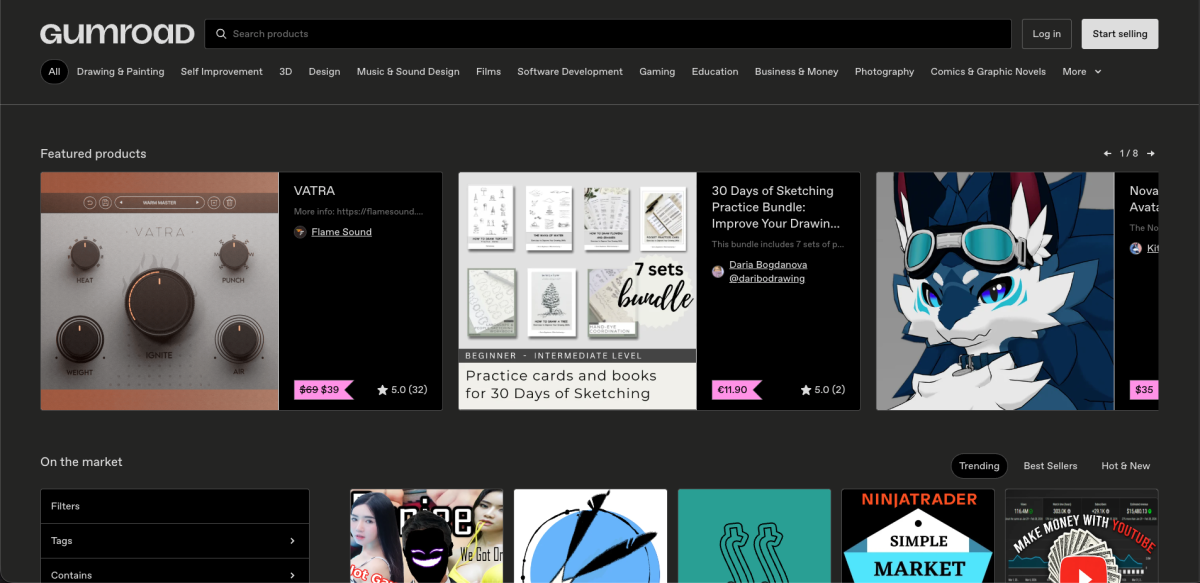Open Music & Sound Design category
This screenshot has width=1200, height=583.
click(408, 72)
